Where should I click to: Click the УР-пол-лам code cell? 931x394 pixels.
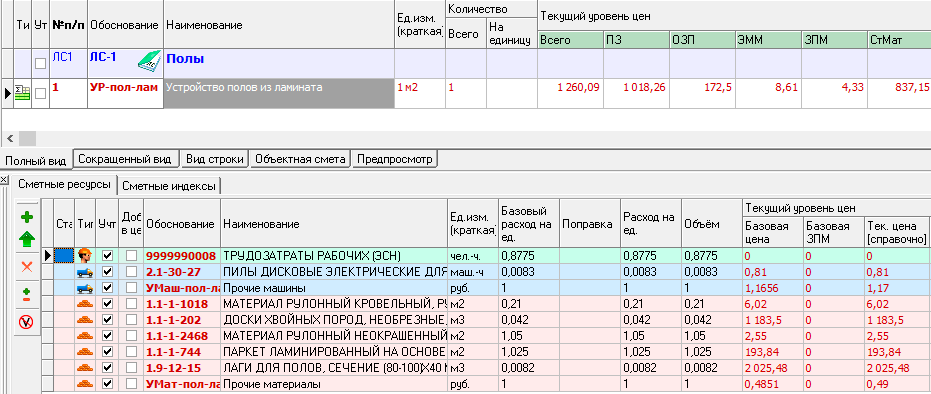tap(125, 93)
